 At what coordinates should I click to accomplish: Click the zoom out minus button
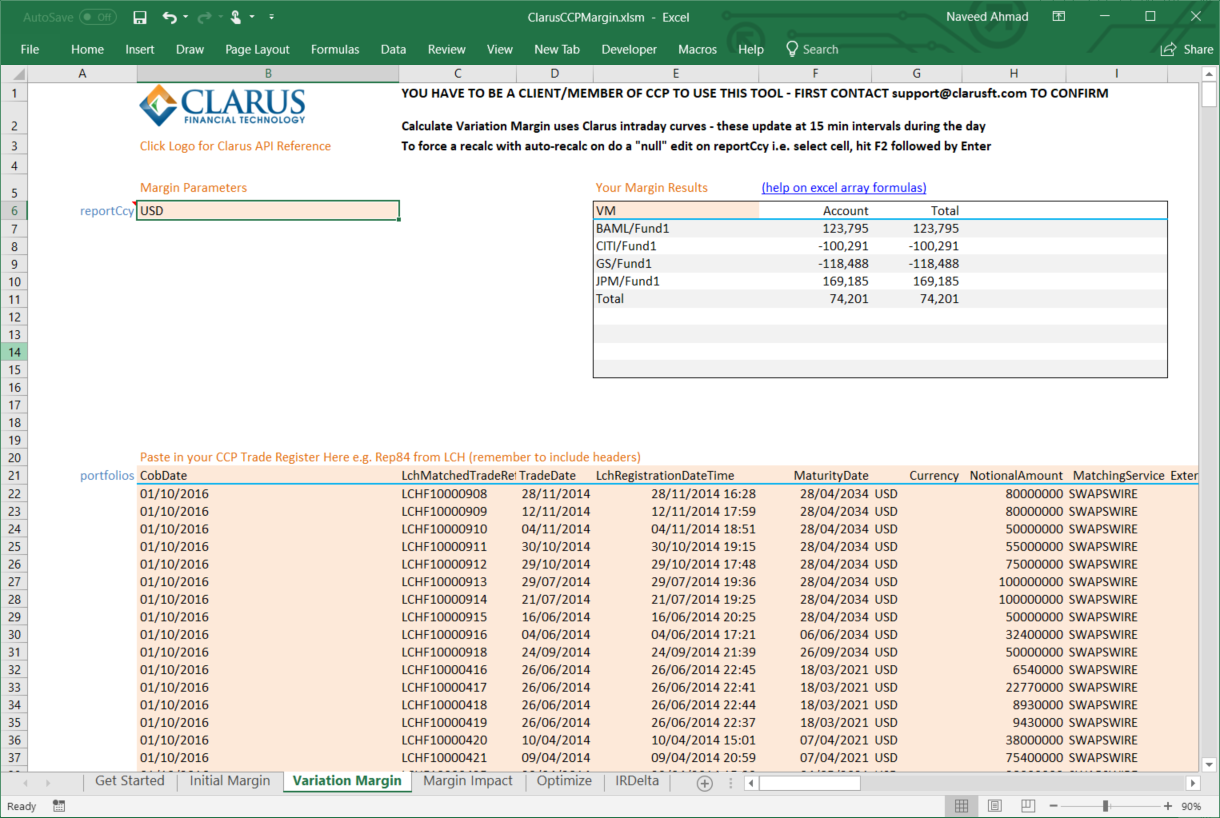click(x=1053, y=806)
